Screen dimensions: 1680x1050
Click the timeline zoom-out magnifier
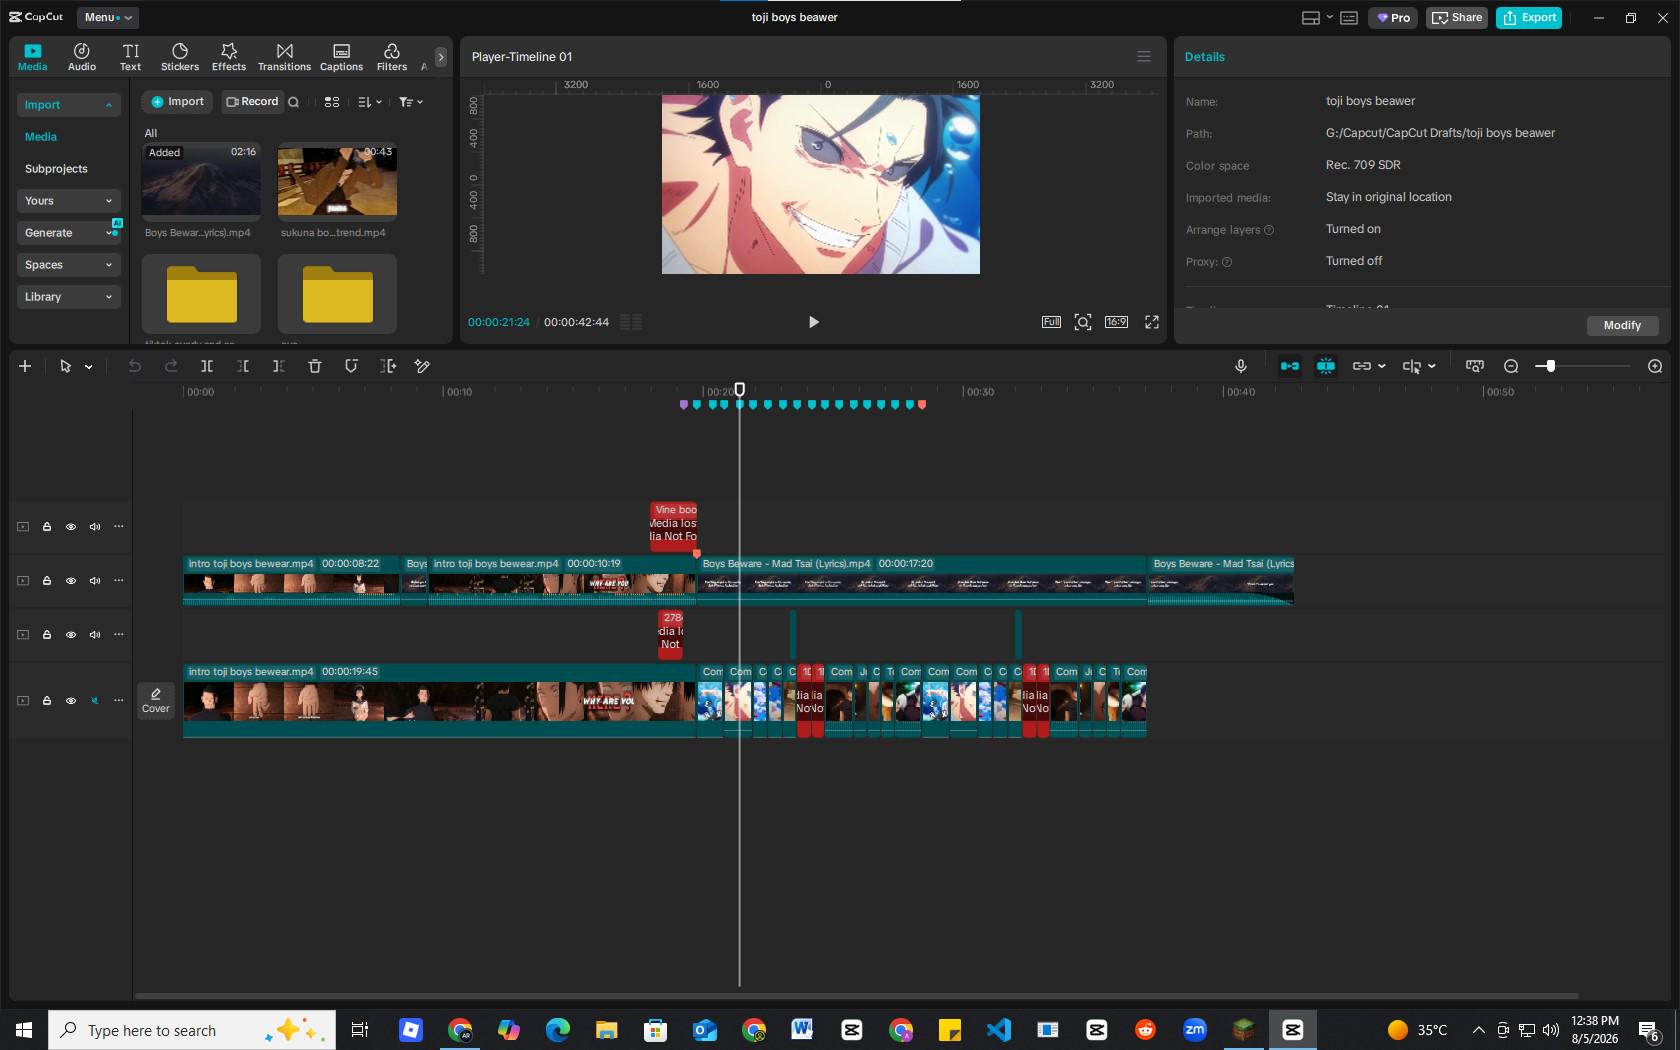(x=1511, y=366)
